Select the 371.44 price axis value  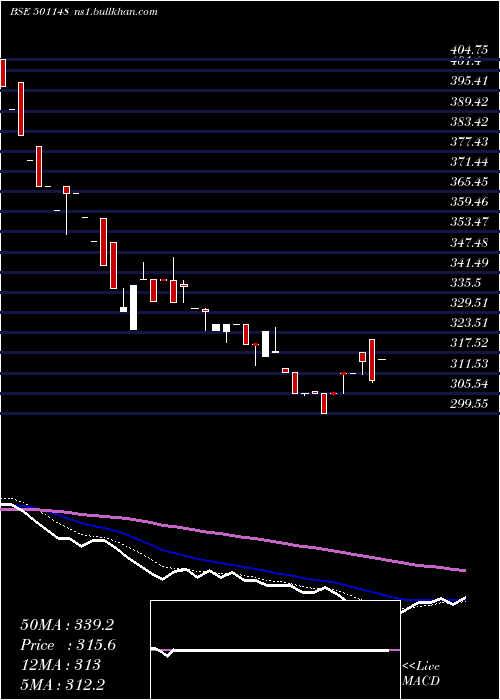[469, 162]
